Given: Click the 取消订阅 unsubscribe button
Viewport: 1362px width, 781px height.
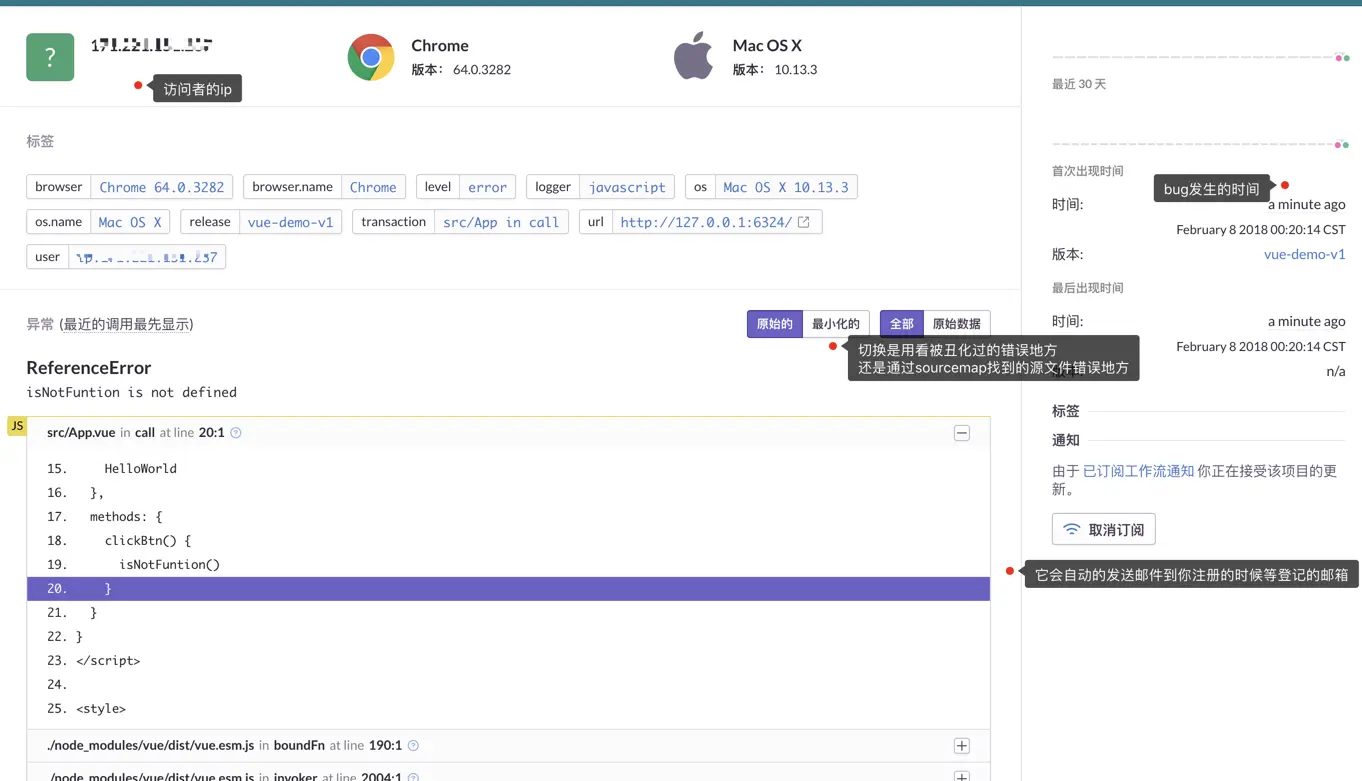Looking at the screenshot, I should (1104, 529).
